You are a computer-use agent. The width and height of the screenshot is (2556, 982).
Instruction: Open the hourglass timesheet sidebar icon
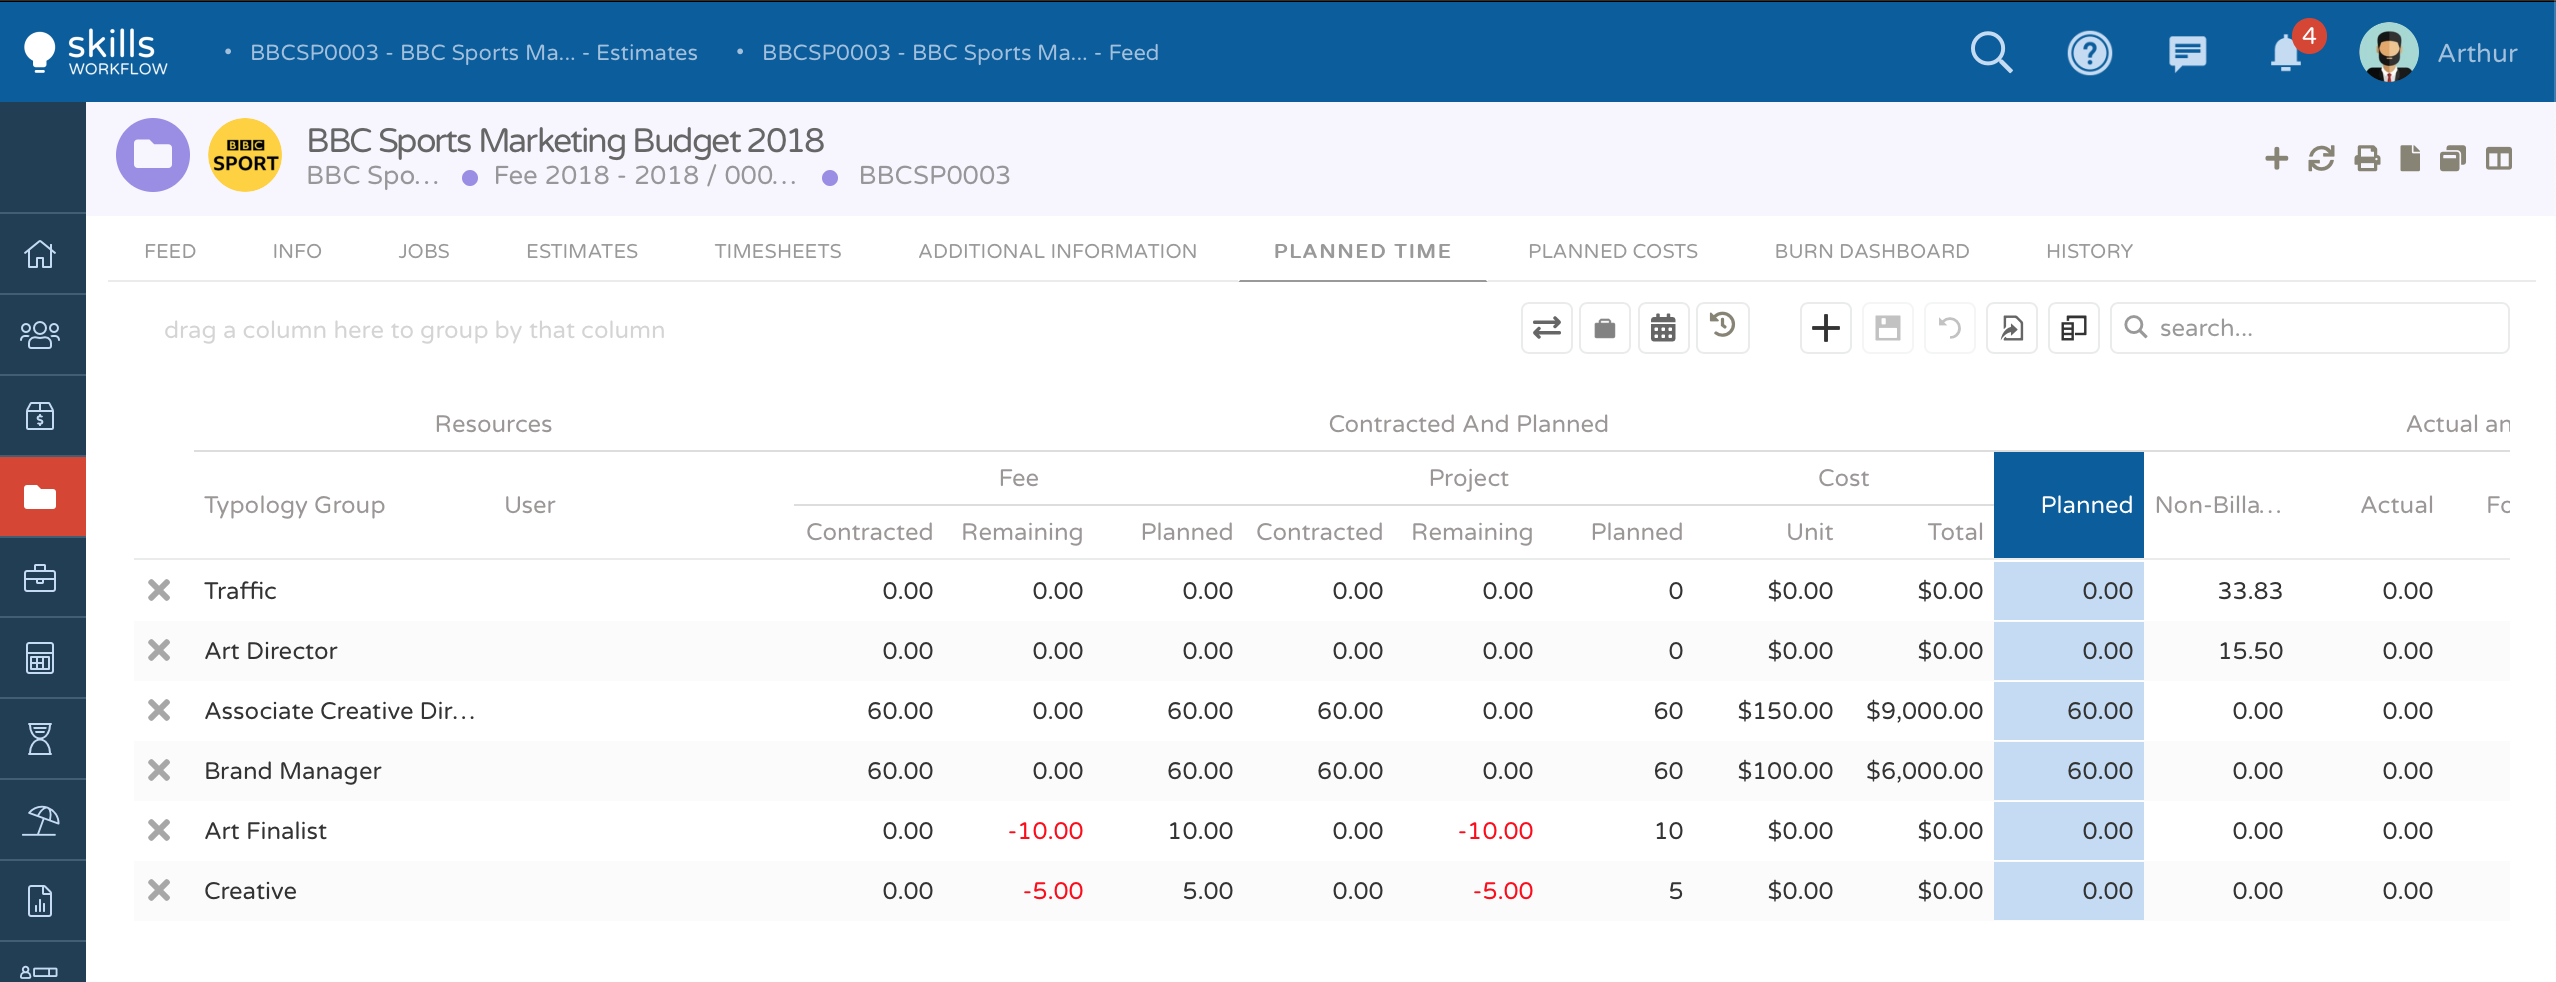[x=40, y=739]
